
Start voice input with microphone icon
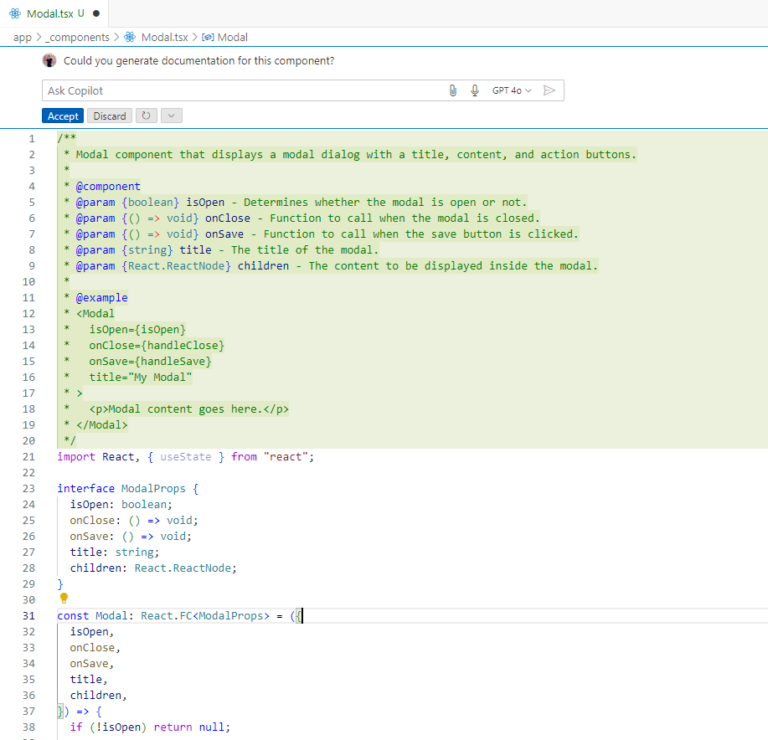tap(474, 91)
